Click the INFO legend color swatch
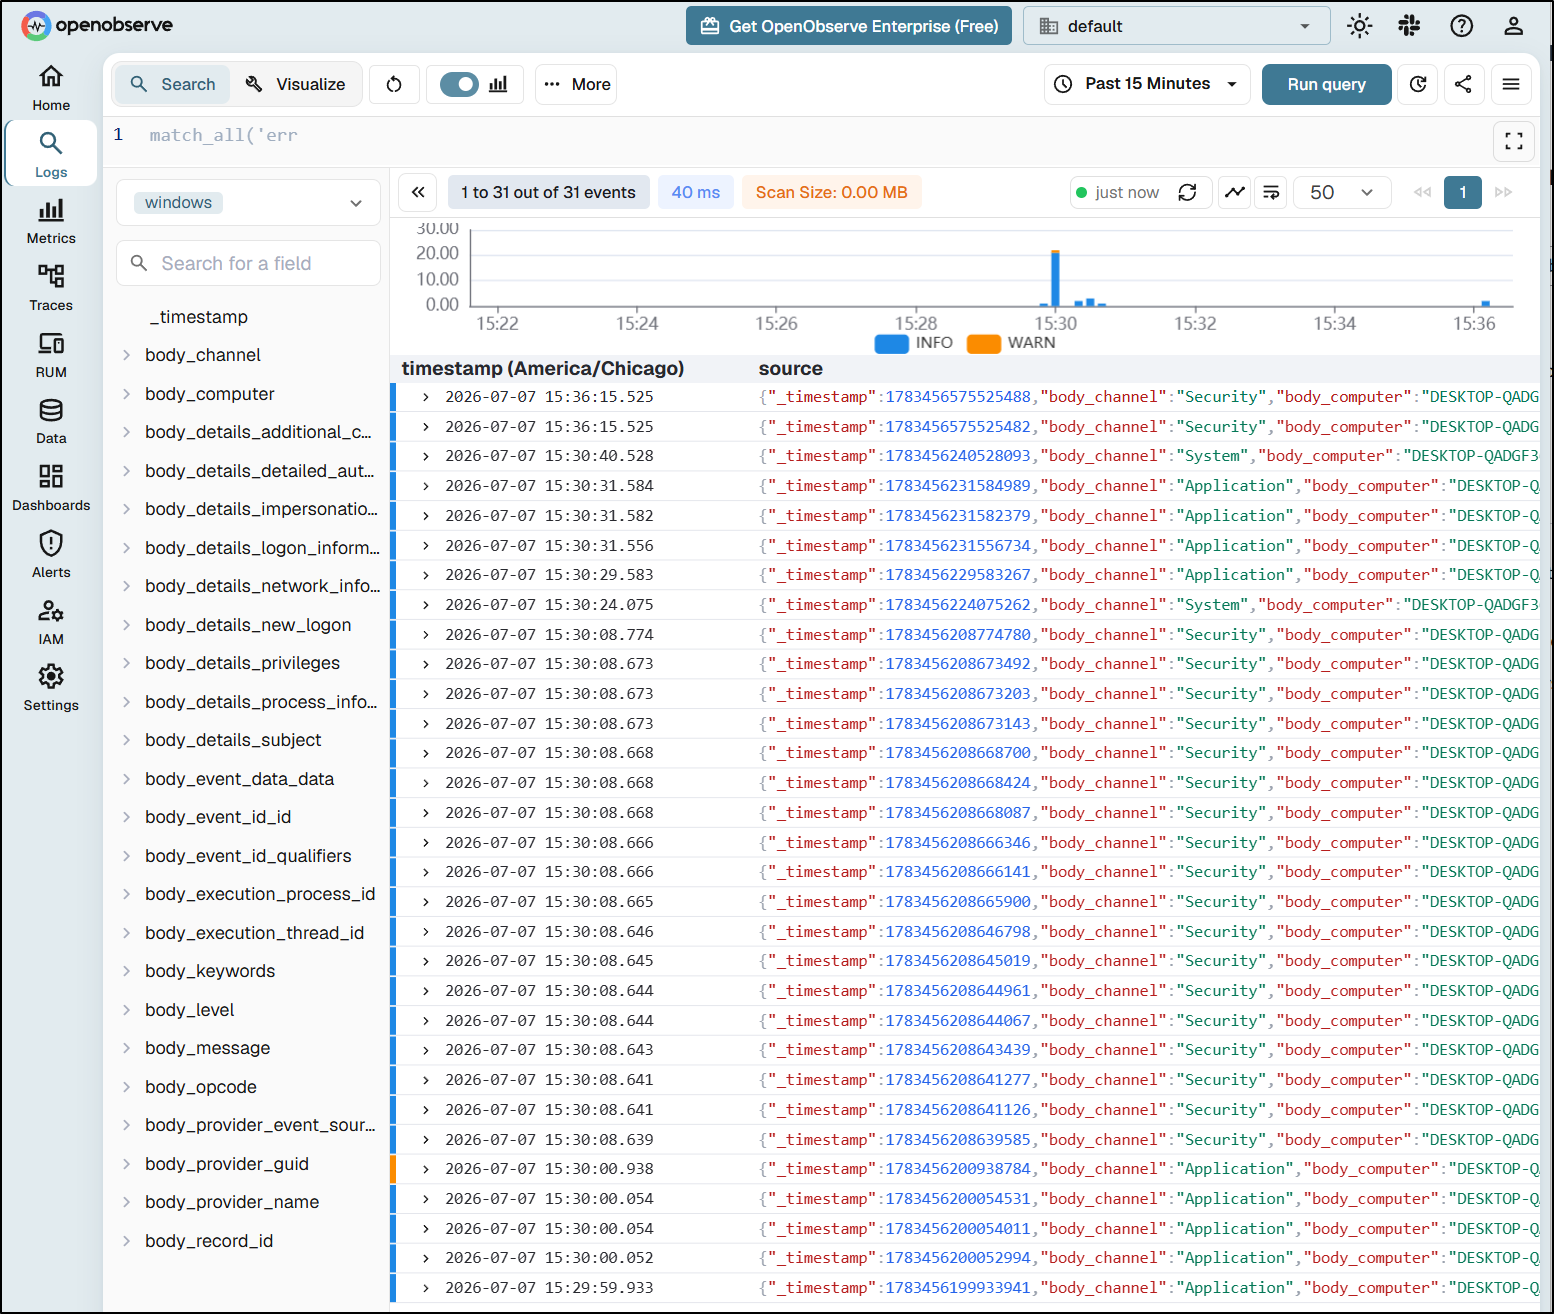The image size is (1554, 1314). pos(892,343)
